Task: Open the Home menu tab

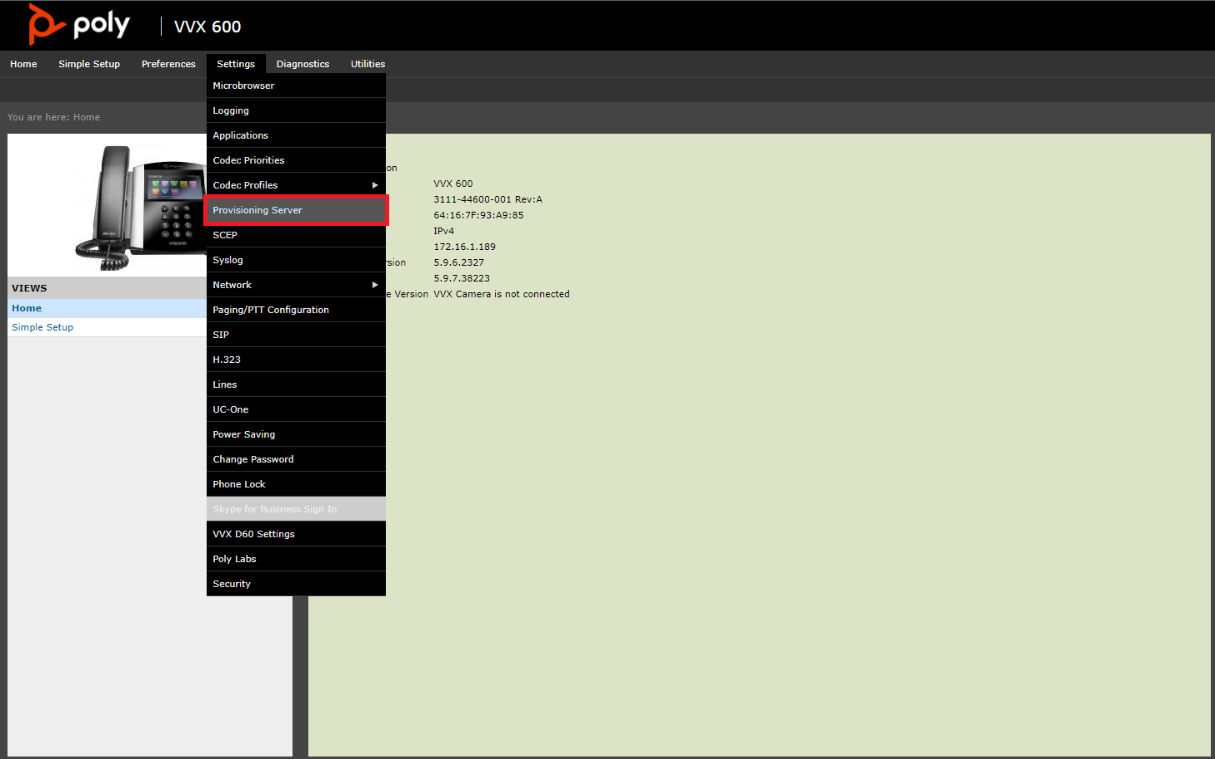Action: [23, 64]
